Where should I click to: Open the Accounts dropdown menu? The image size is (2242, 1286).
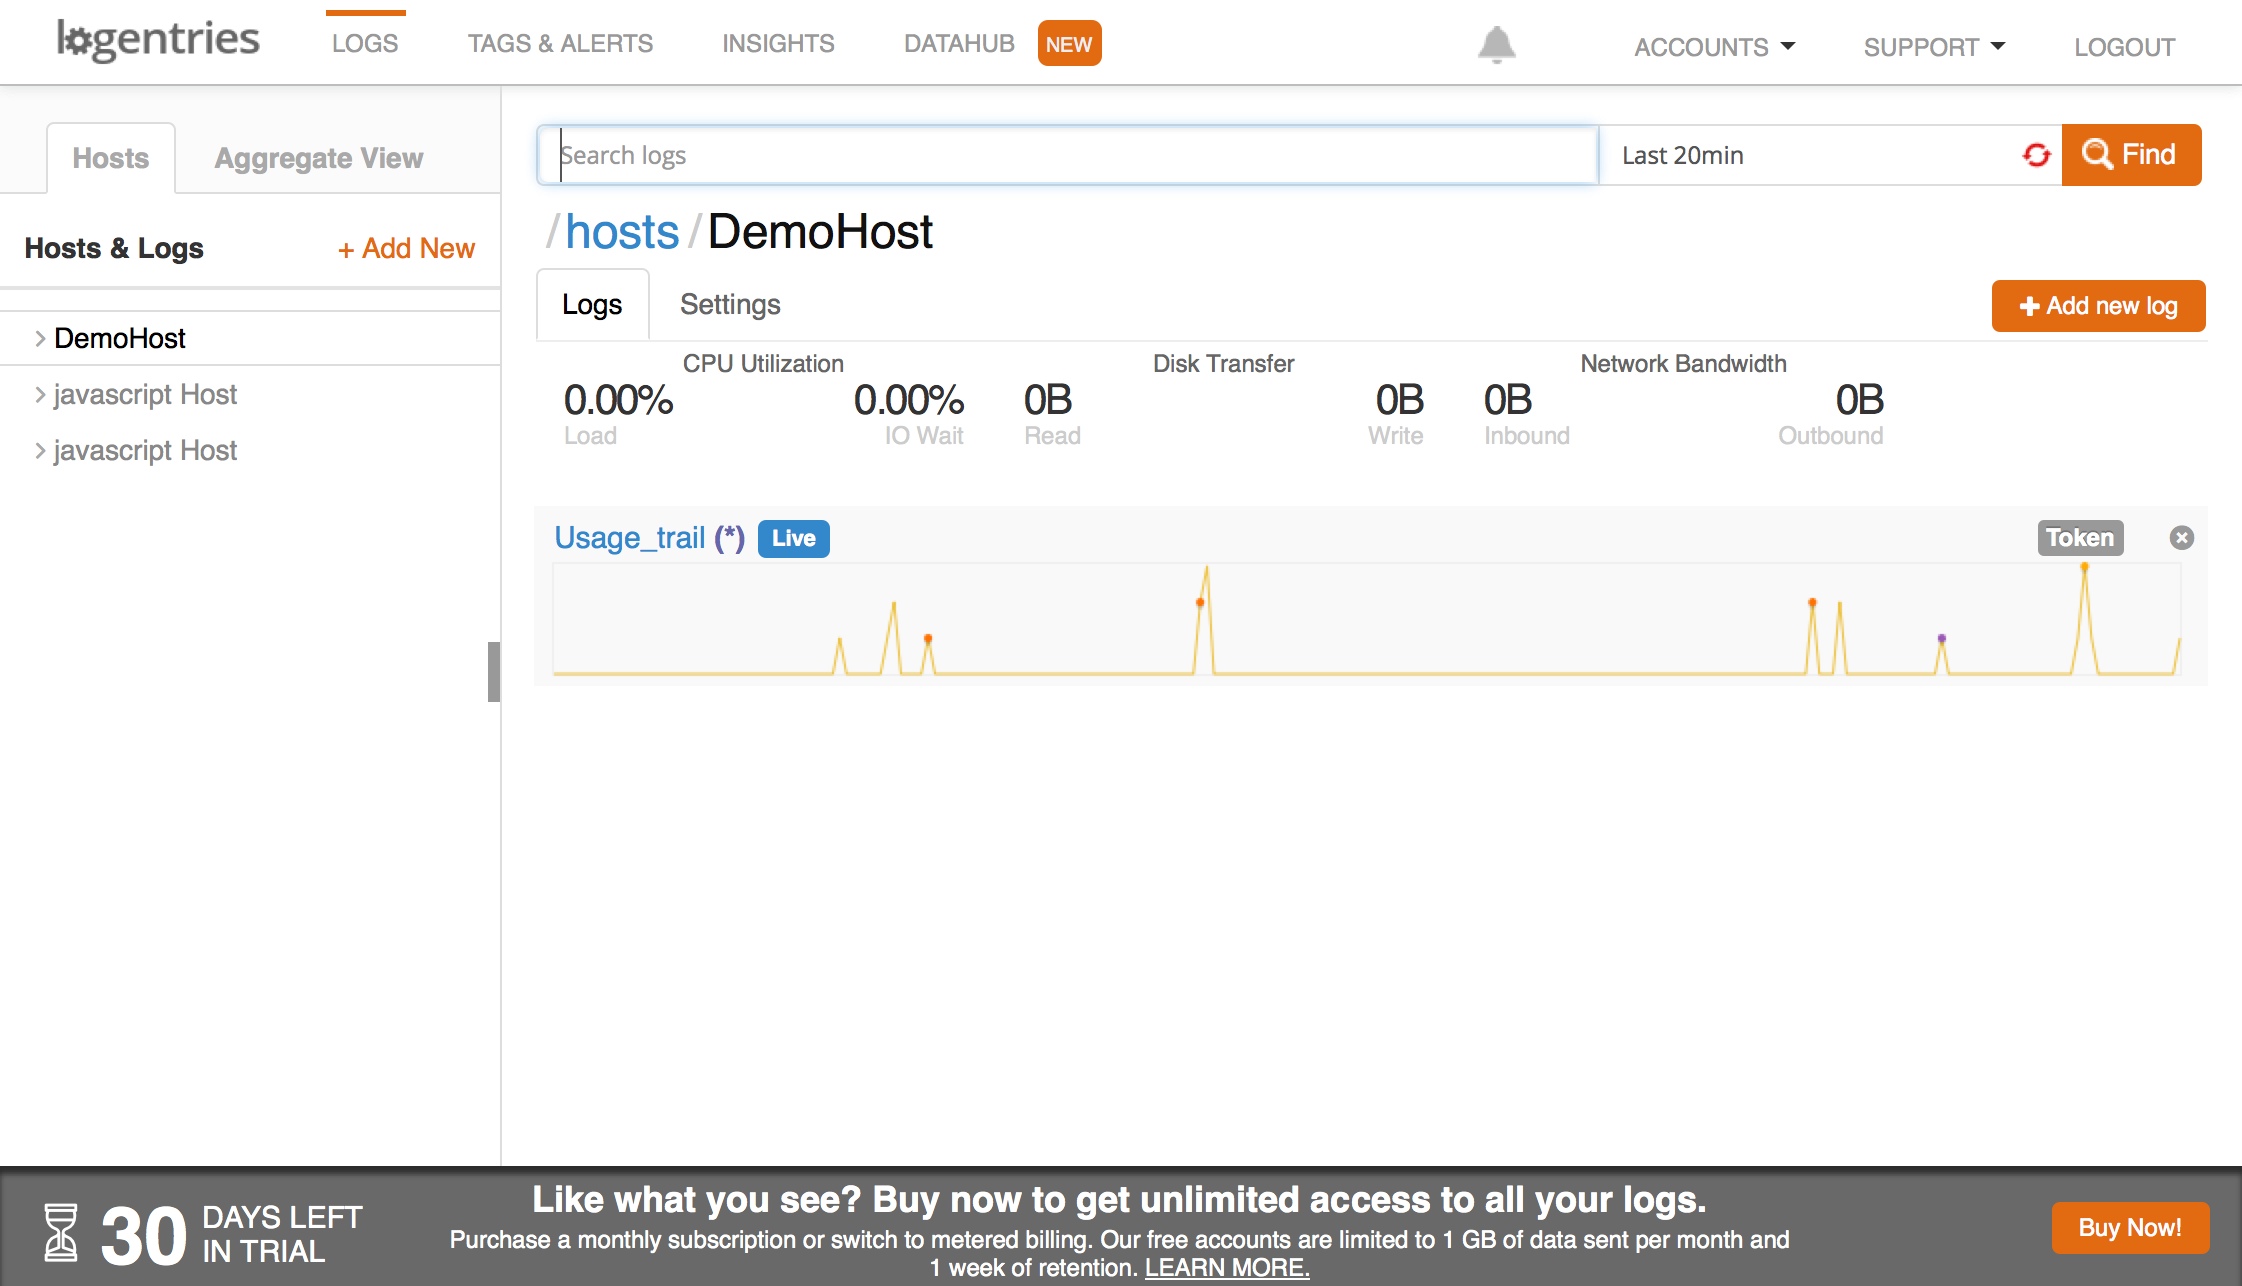pyautogui.click(x=1714, y=47)
